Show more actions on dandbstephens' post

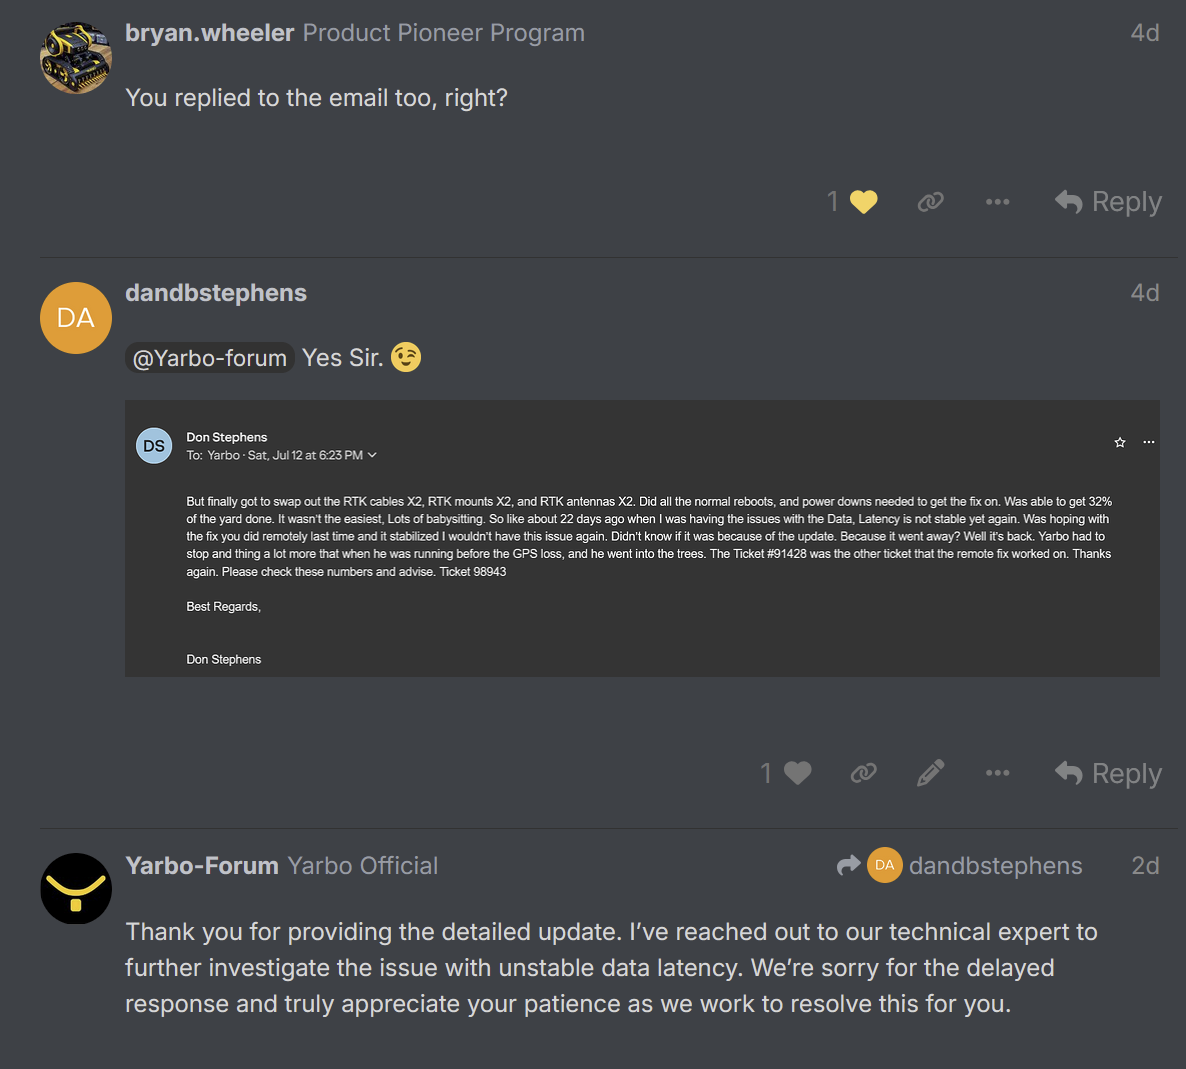click(x=997, y=773)
